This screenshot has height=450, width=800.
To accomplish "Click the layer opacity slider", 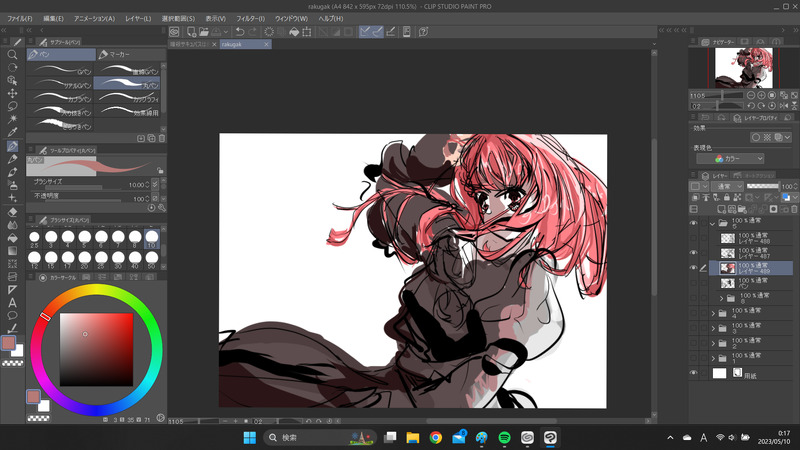I will (x=763, y=186).
